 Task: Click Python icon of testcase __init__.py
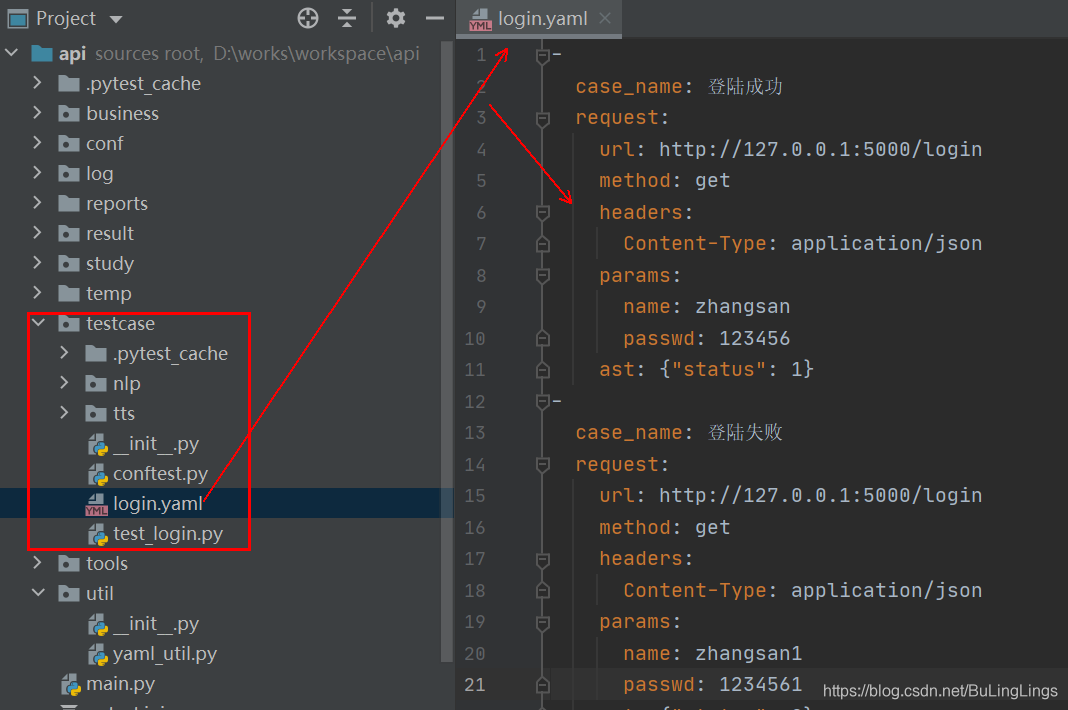[98, 444]
